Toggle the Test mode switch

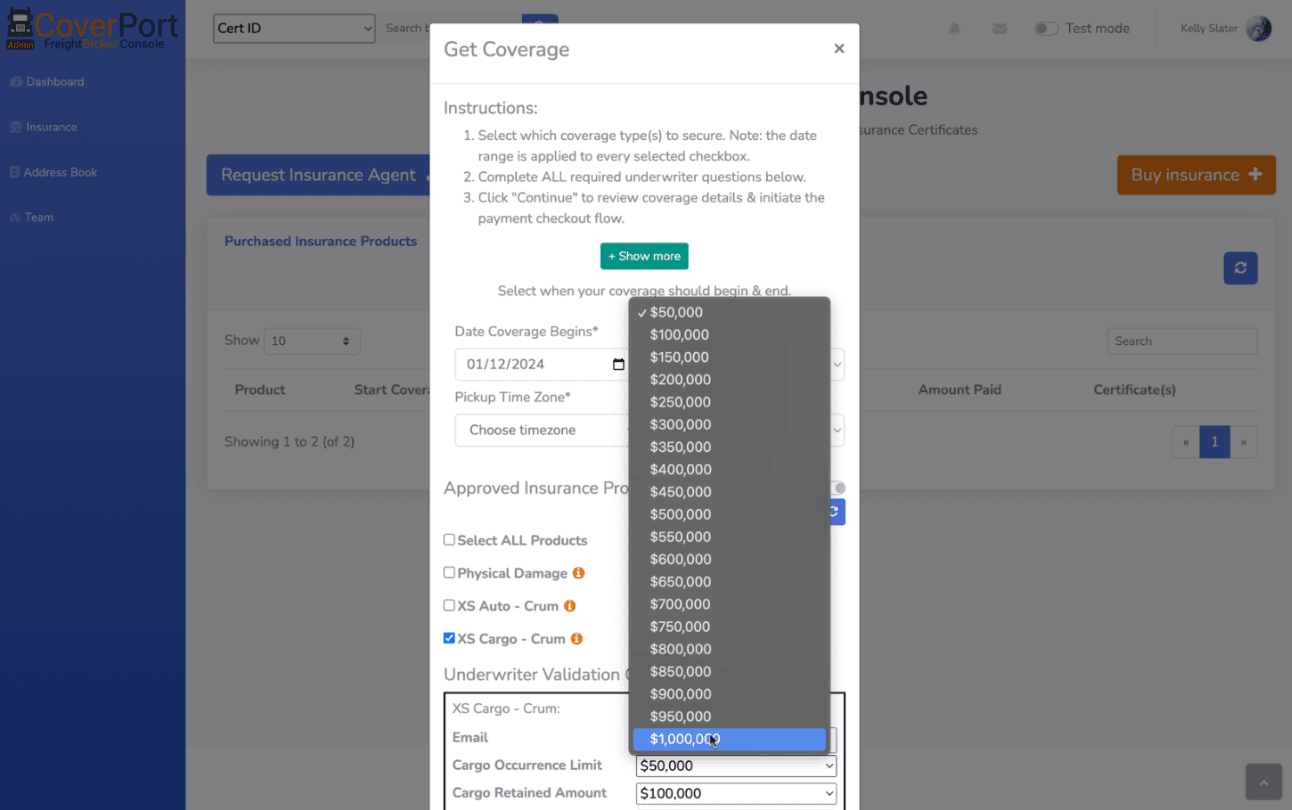click(1046, 28)
